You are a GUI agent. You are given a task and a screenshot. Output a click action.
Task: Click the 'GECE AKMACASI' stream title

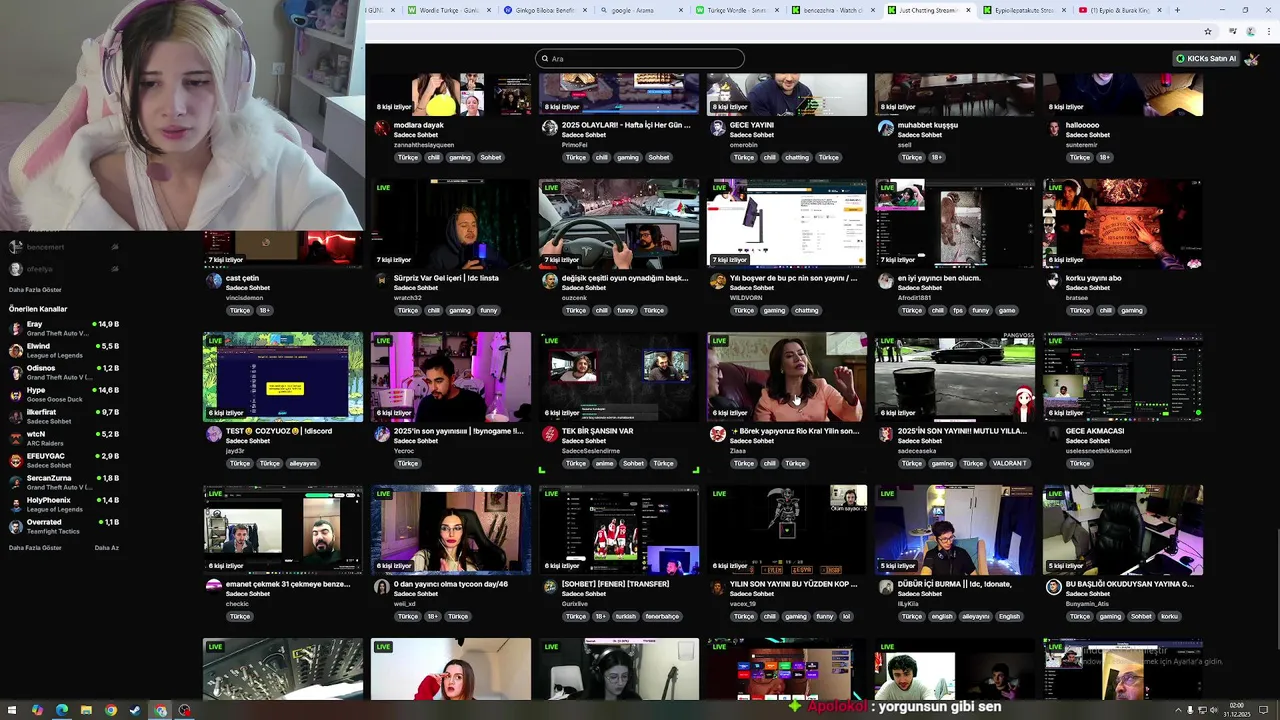(x=1095, y=431)
